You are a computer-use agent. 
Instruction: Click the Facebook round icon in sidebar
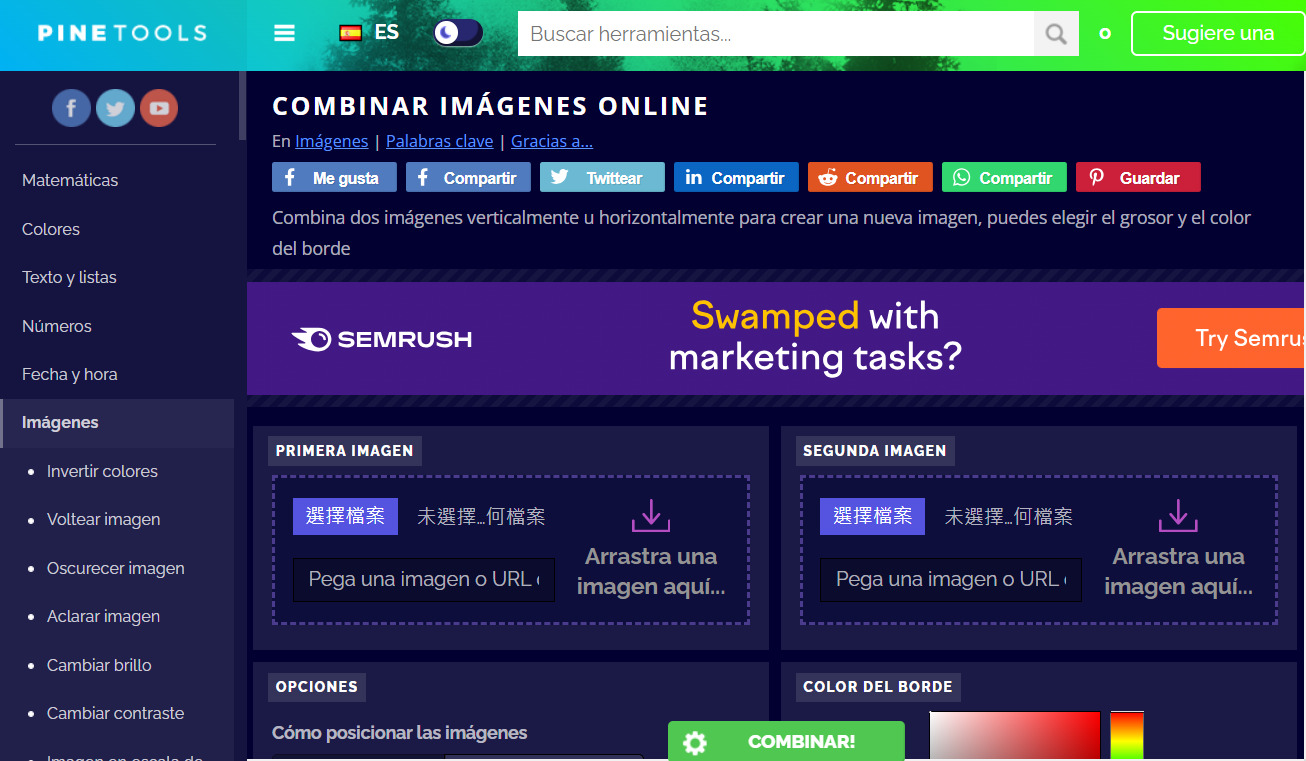[x=71, y=108]
